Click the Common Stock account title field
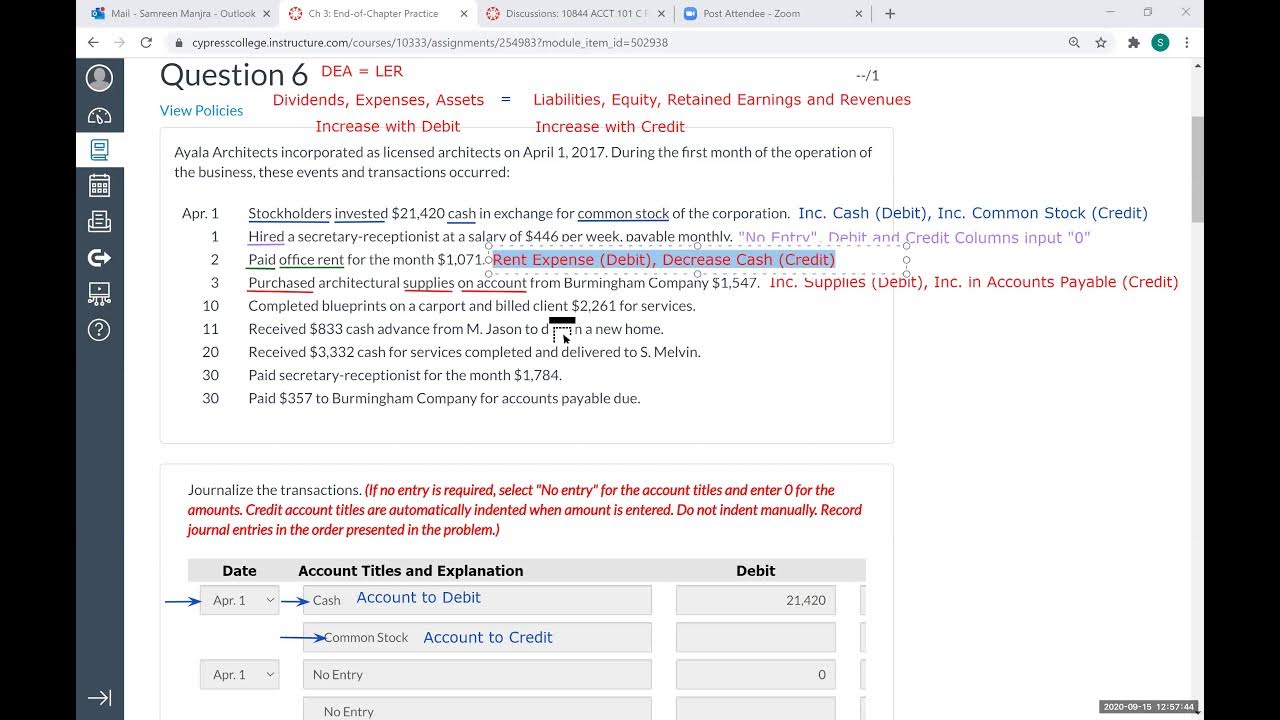Viewport: 1280px width, 720px height. click(x=477, y=637)
